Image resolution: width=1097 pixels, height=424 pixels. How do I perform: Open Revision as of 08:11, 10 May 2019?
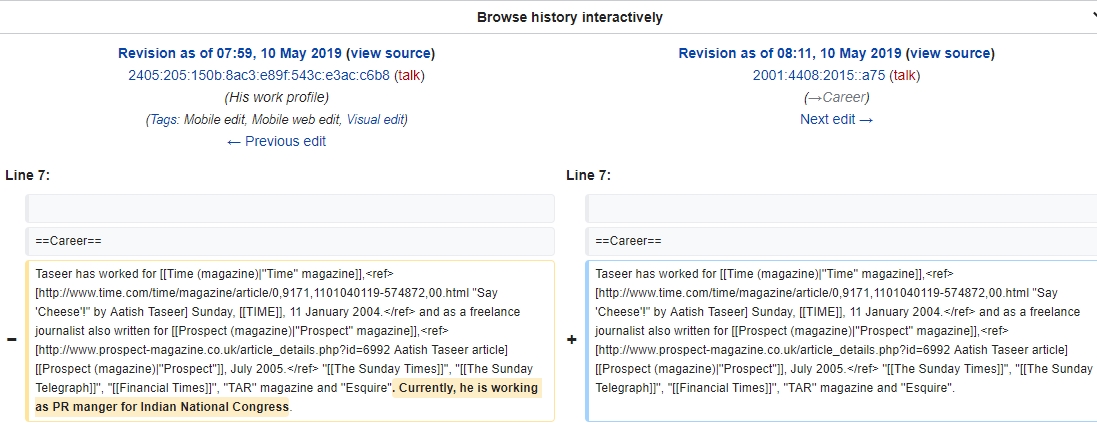pos(790,53)
